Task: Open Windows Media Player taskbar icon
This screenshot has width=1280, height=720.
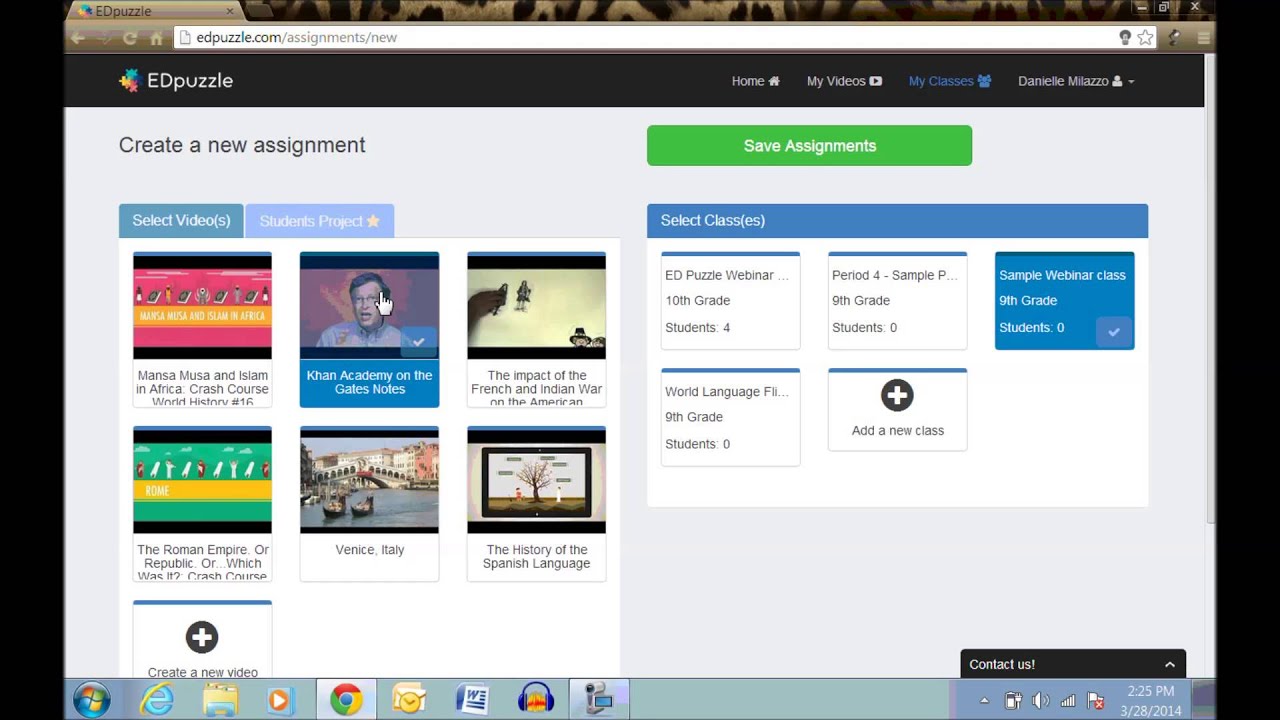Action: coord(282,699)
